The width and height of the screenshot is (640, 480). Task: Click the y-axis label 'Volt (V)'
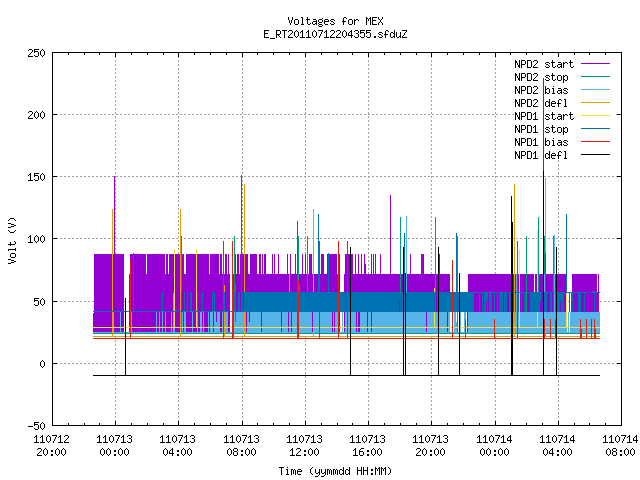click(13, 240)
